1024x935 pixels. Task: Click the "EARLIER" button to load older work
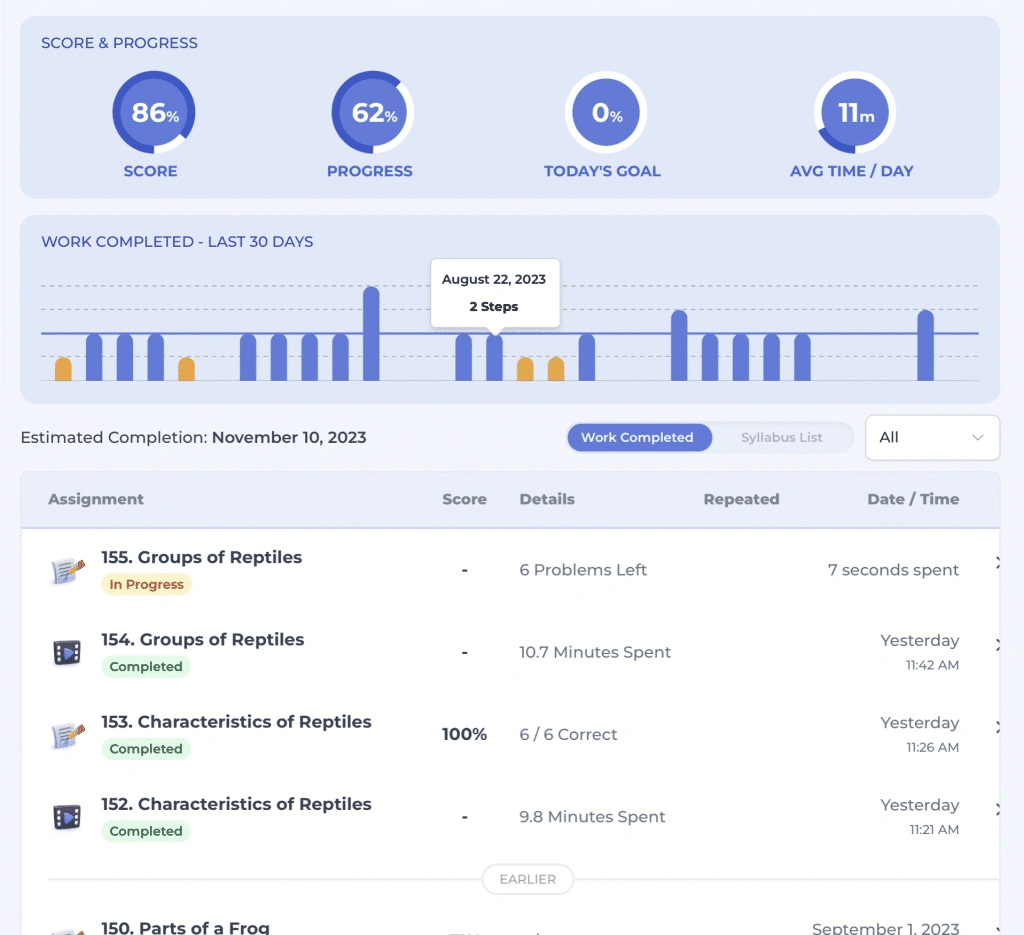point(527,879)
